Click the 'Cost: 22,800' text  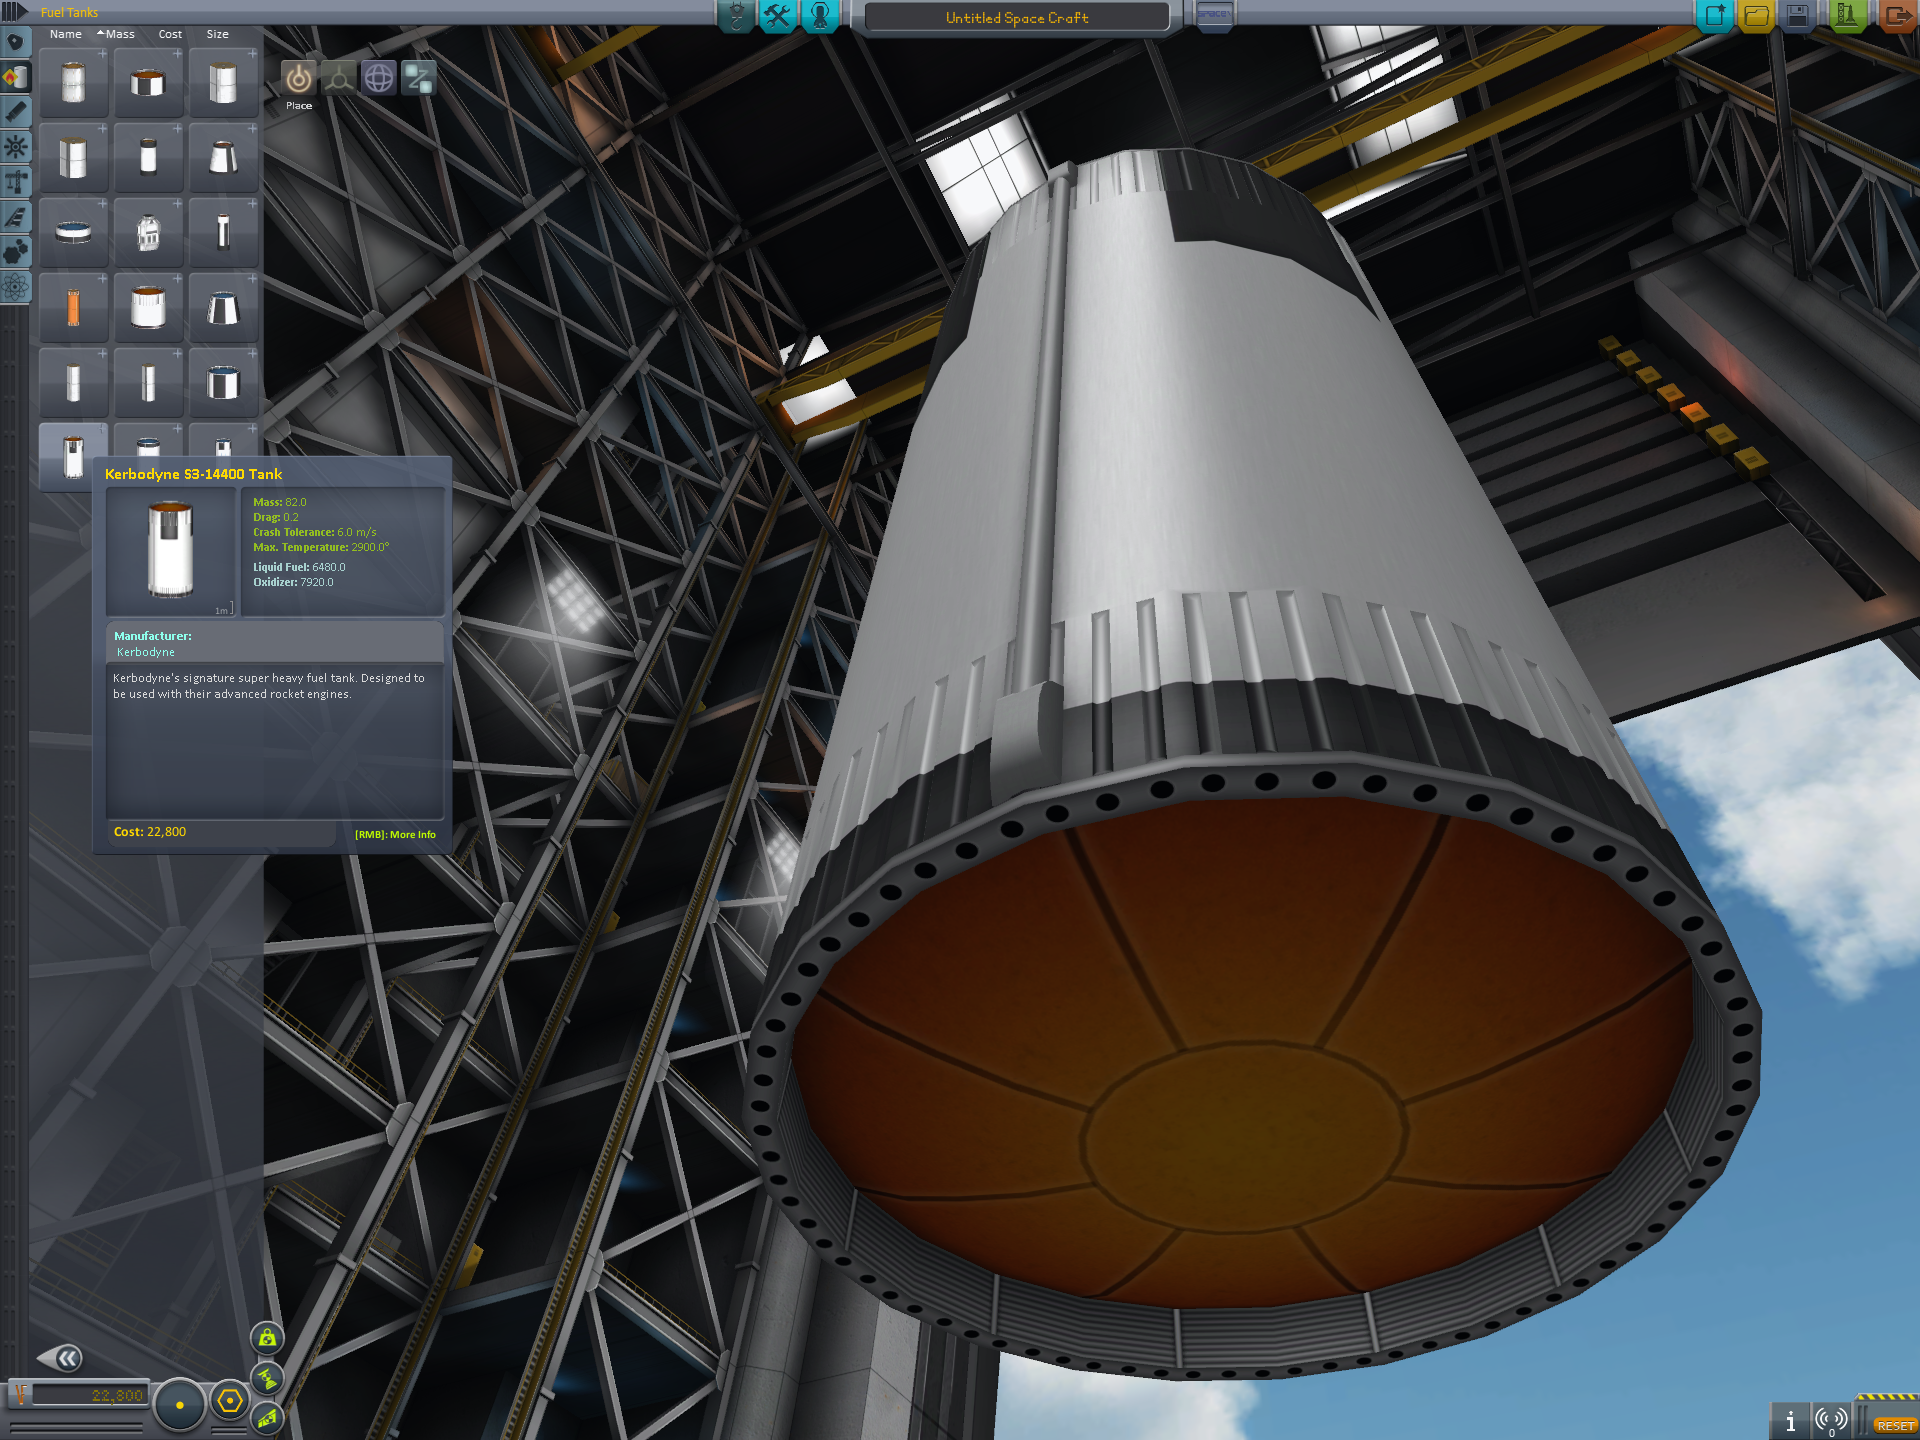point(150,832)
